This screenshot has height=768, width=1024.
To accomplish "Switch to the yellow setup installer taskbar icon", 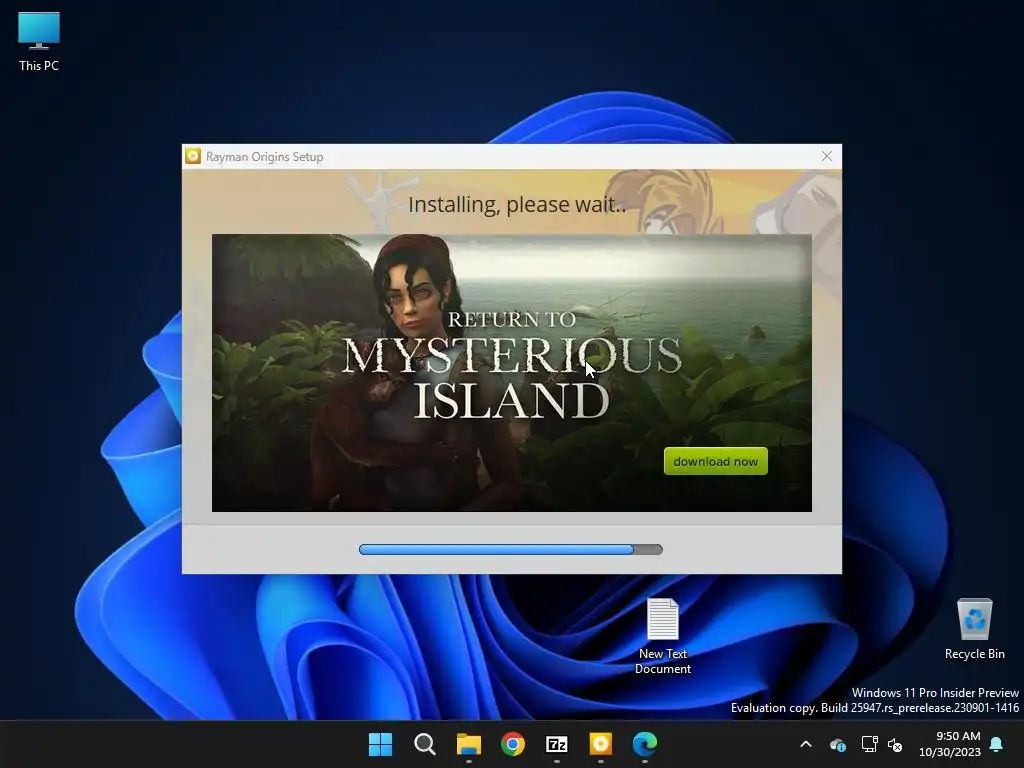I will 601,744.
